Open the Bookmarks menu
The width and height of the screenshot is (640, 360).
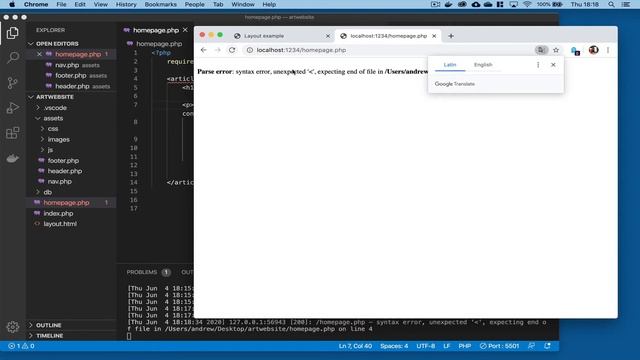click(160, 4)
